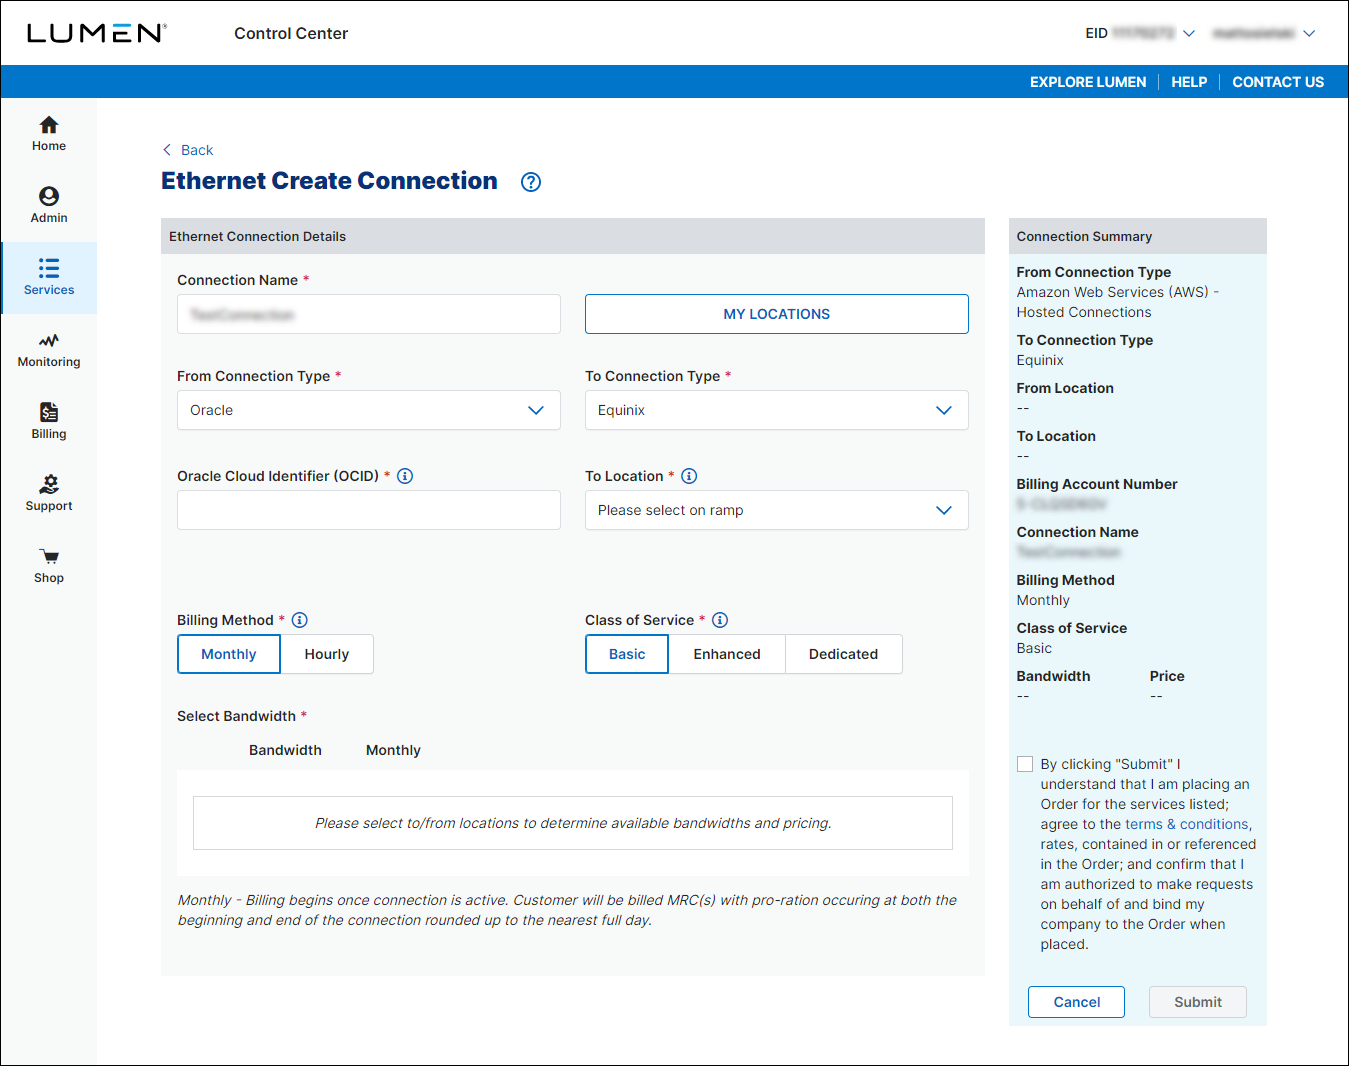Click the Connection Summary panel header
The width and height of the screenshot is (1349, 1066).
[x=1138, y=236]
